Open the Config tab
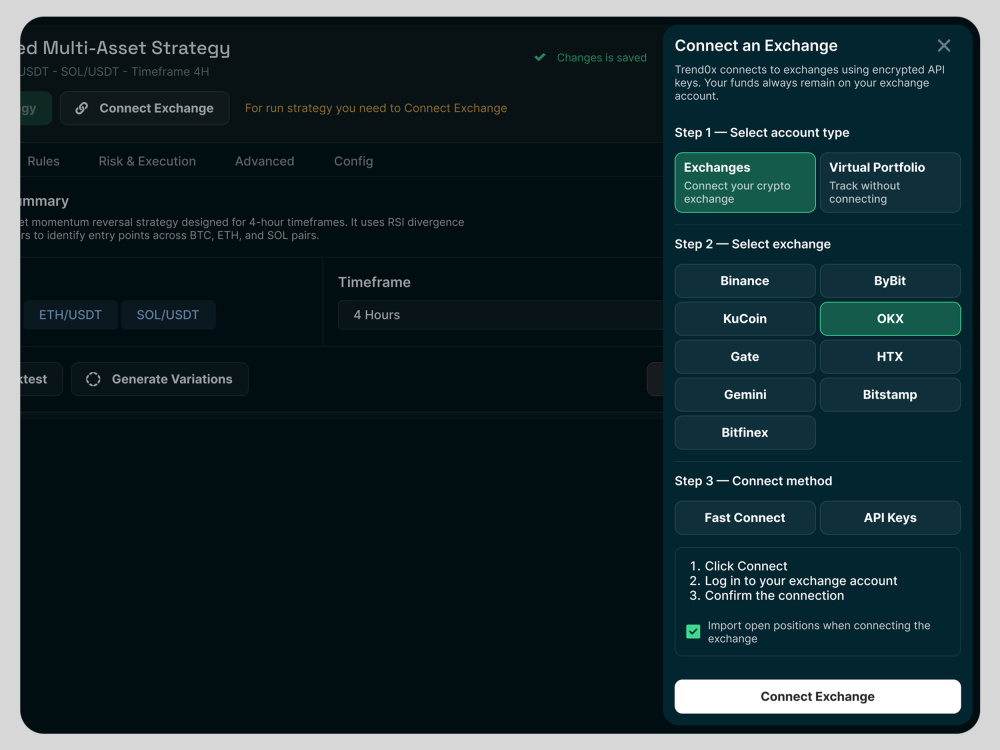This screenshot has width=1000, height=750. (x=353, y=161)
